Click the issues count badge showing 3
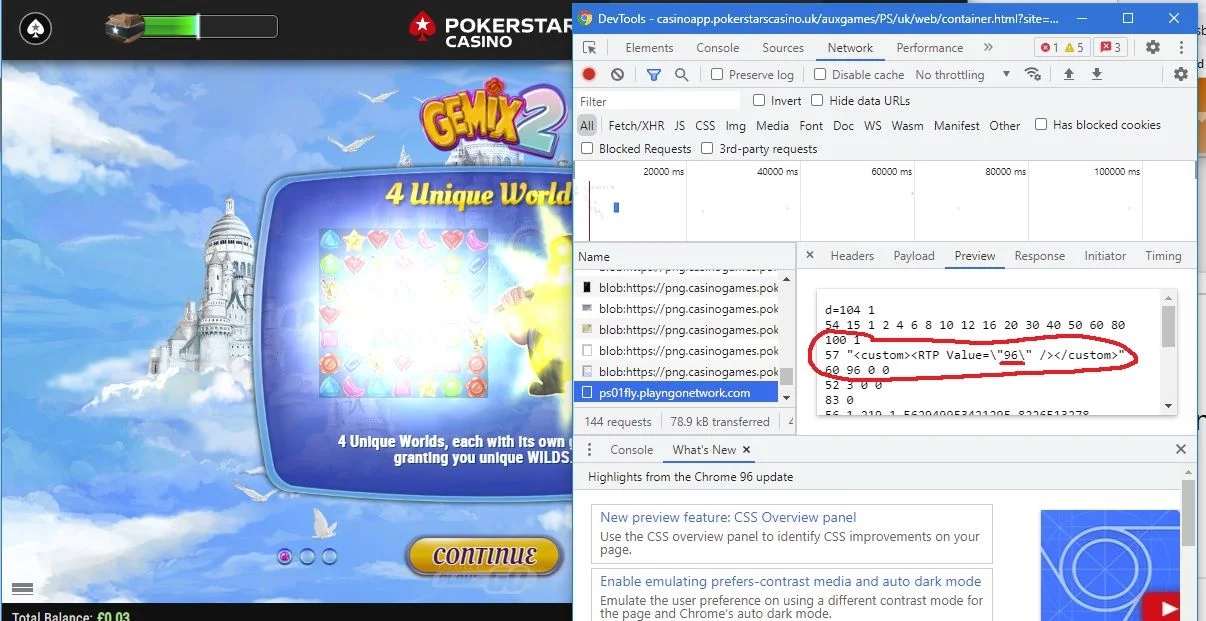1206x621 pixels. [x=1109, y=47]
